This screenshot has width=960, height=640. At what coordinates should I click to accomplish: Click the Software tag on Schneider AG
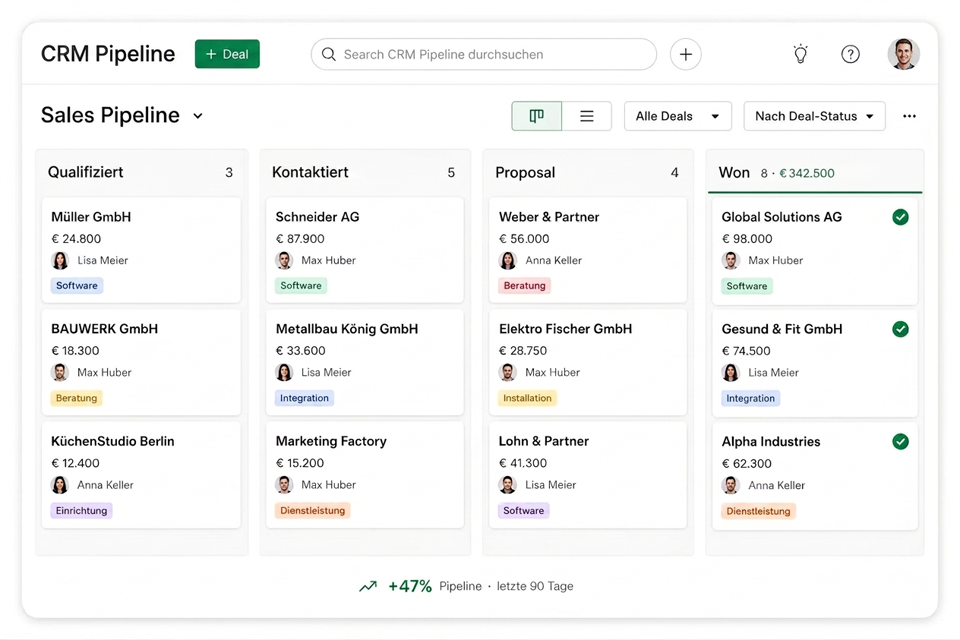(301, 285)
